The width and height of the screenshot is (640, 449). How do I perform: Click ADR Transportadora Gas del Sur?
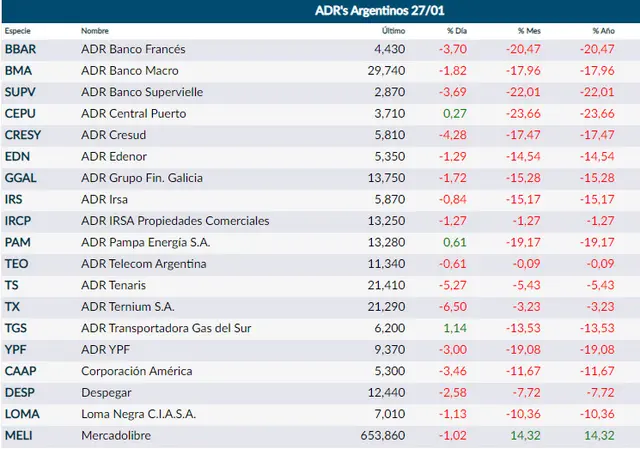[166, 328]
